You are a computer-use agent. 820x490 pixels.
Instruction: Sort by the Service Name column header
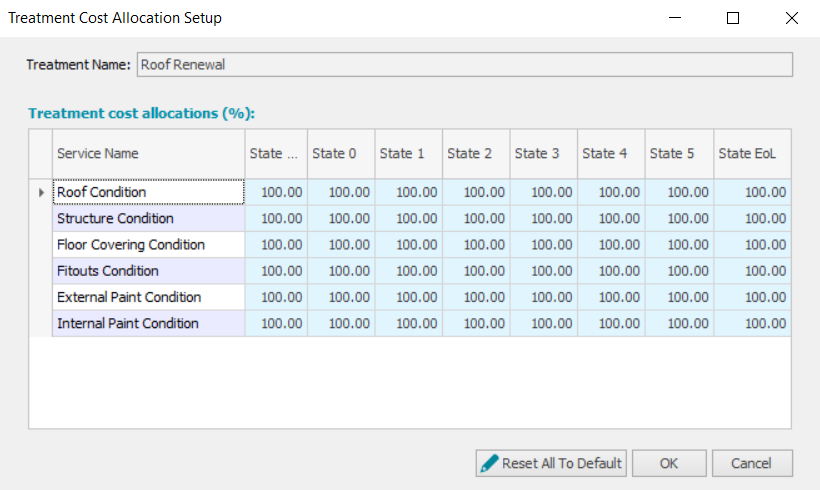coord(148,153)
